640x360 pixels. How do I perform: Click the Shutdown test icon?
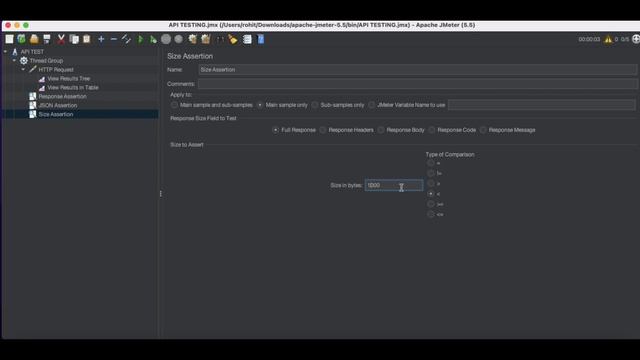[178, 39]
